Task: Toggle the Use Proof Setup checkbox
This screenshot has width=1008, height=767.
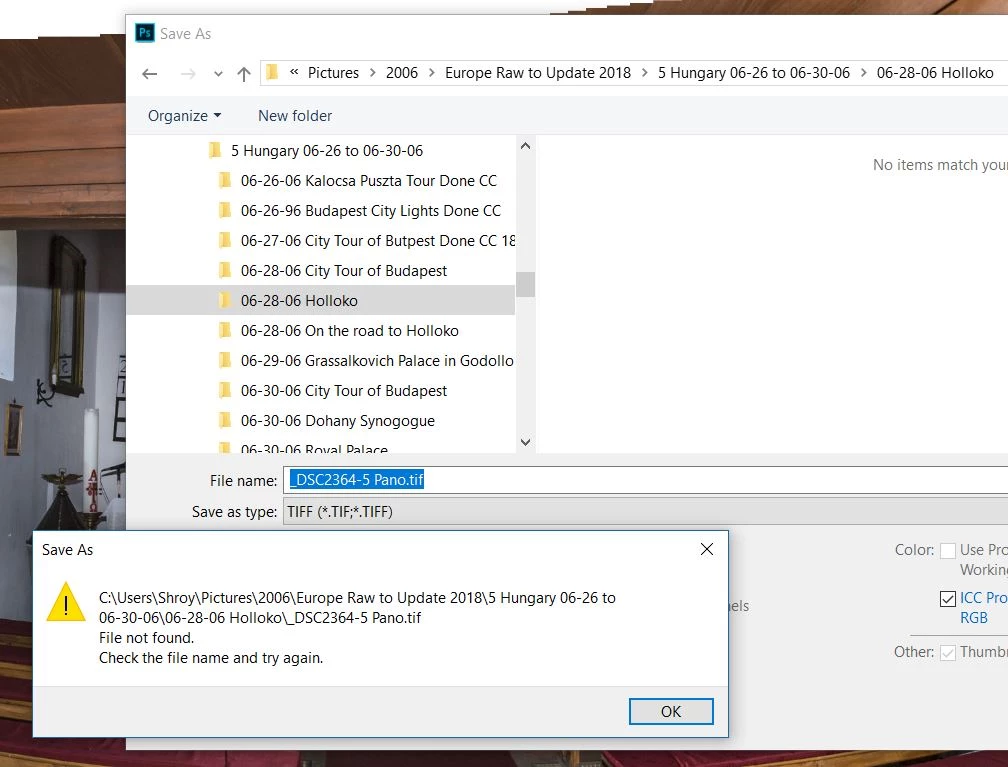Action: click(948, 550)
